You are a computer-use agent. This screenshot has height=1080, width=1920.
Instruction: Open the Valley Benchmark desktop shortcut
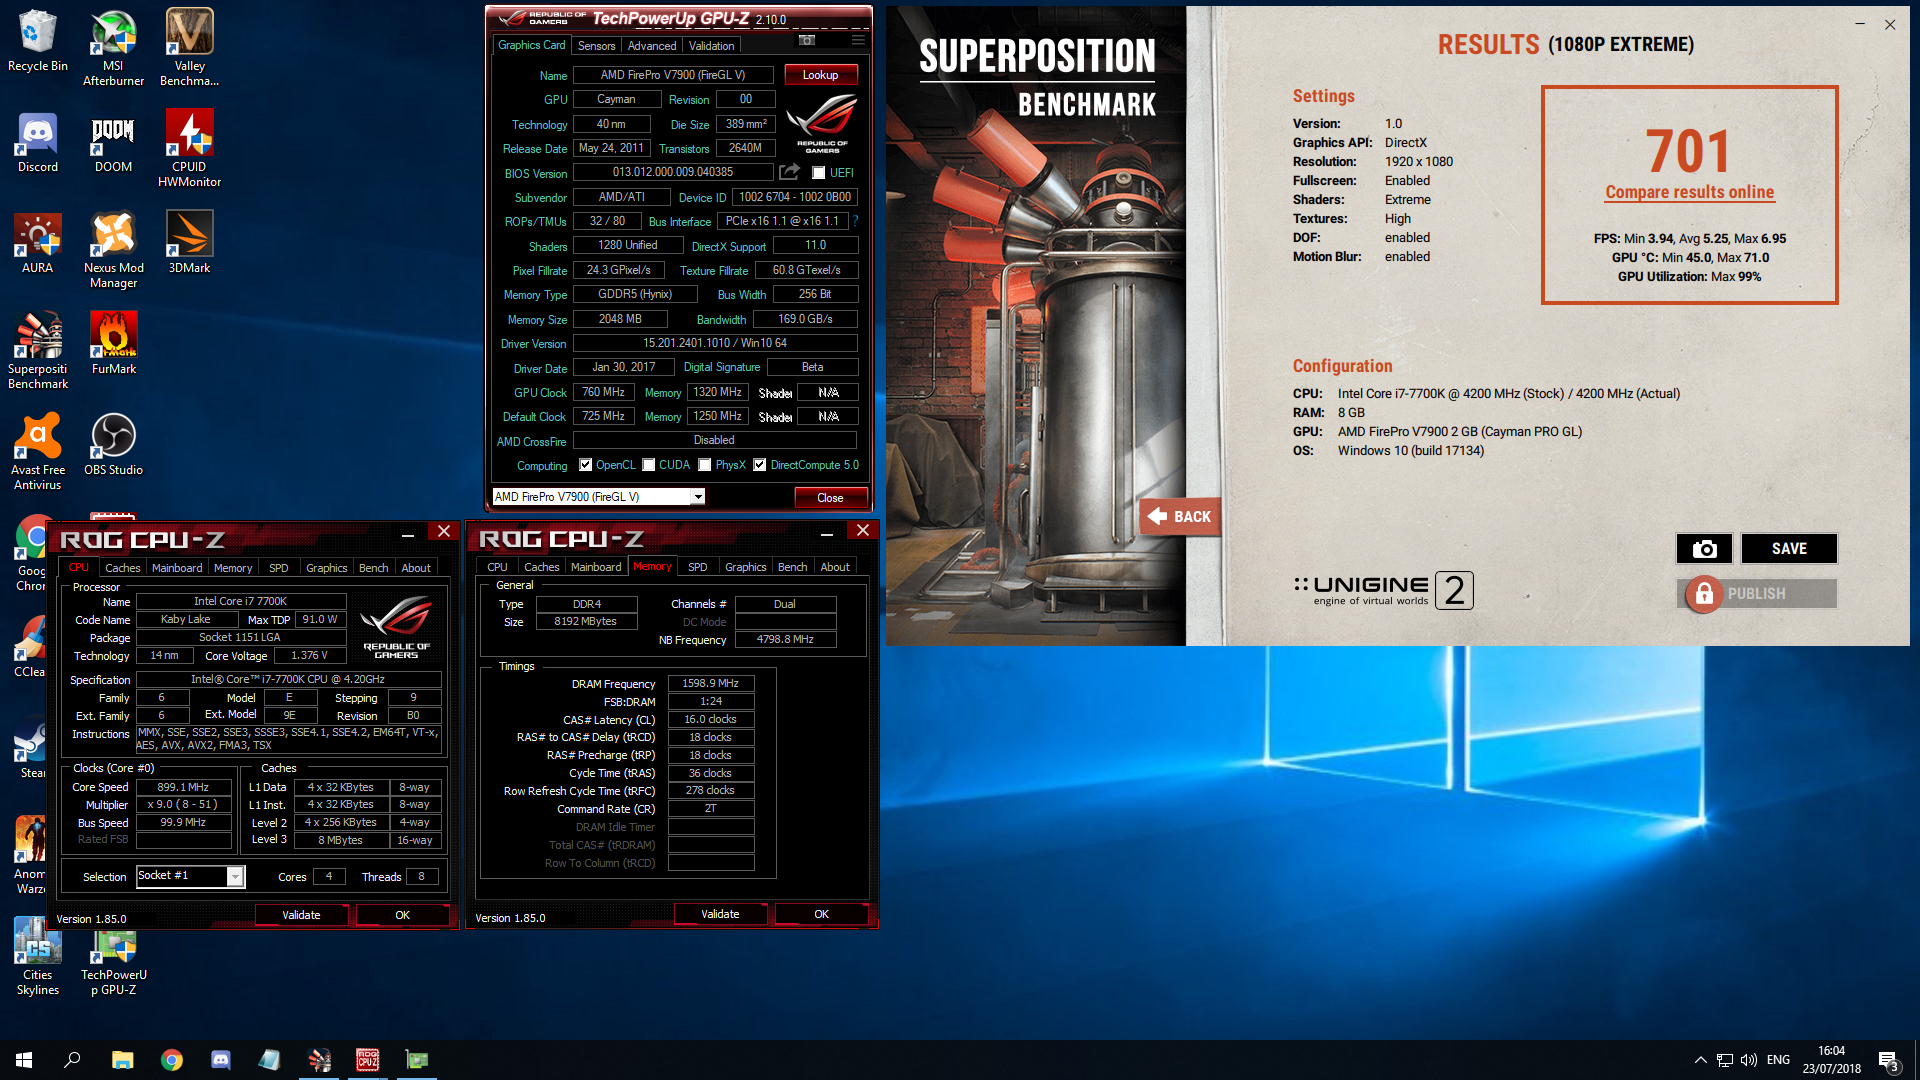pos(189,47)
